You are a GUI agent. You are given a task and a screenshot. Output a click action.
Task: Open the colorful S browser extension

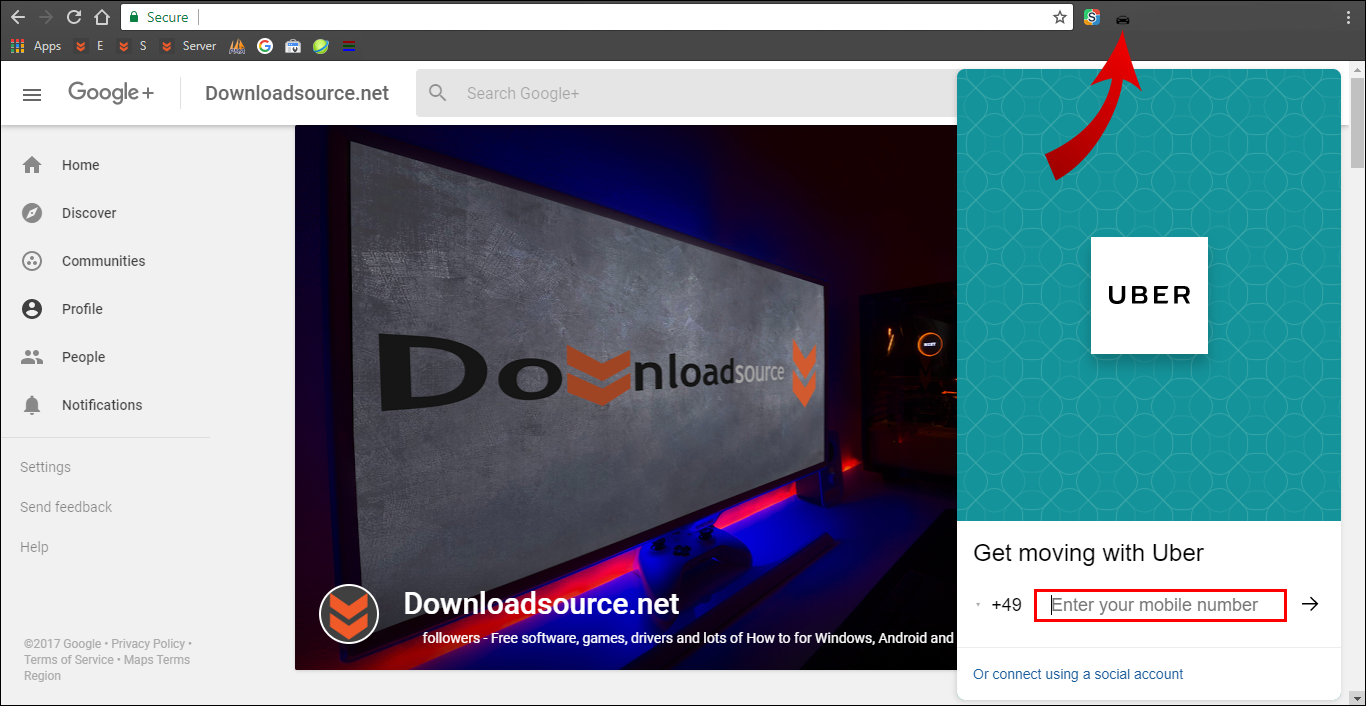[x=1092, y=17]
